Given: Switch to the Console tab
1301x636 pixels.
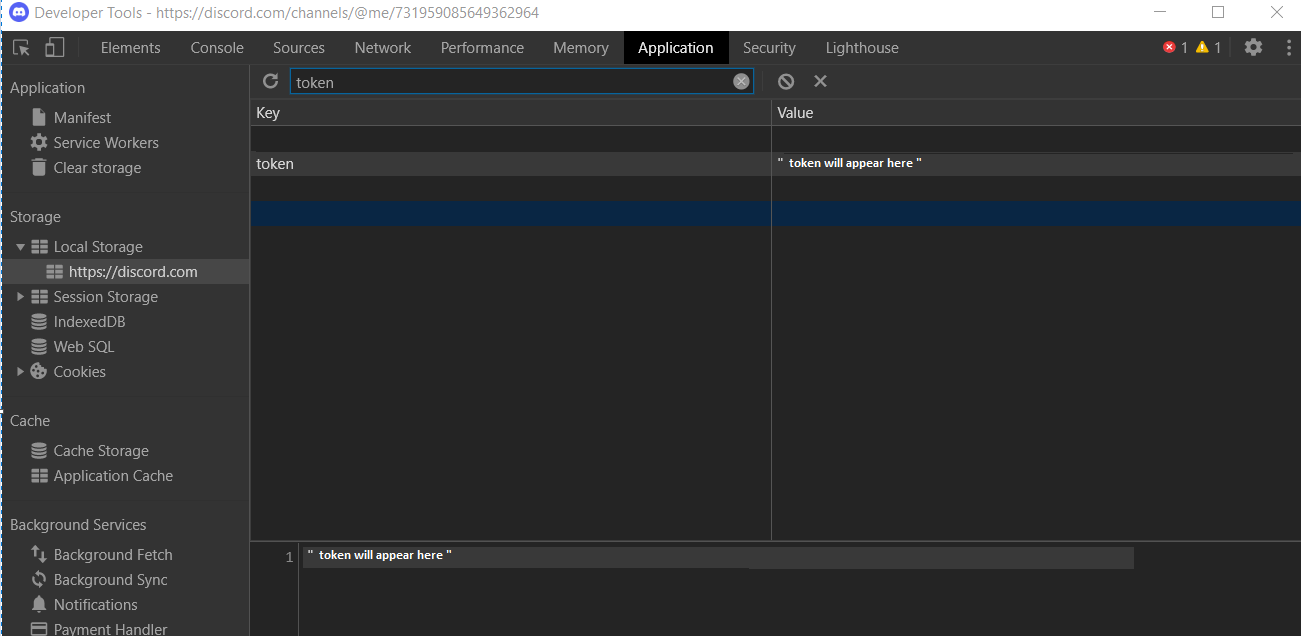Looking at the screenshot, I should [x=216, y=47].
